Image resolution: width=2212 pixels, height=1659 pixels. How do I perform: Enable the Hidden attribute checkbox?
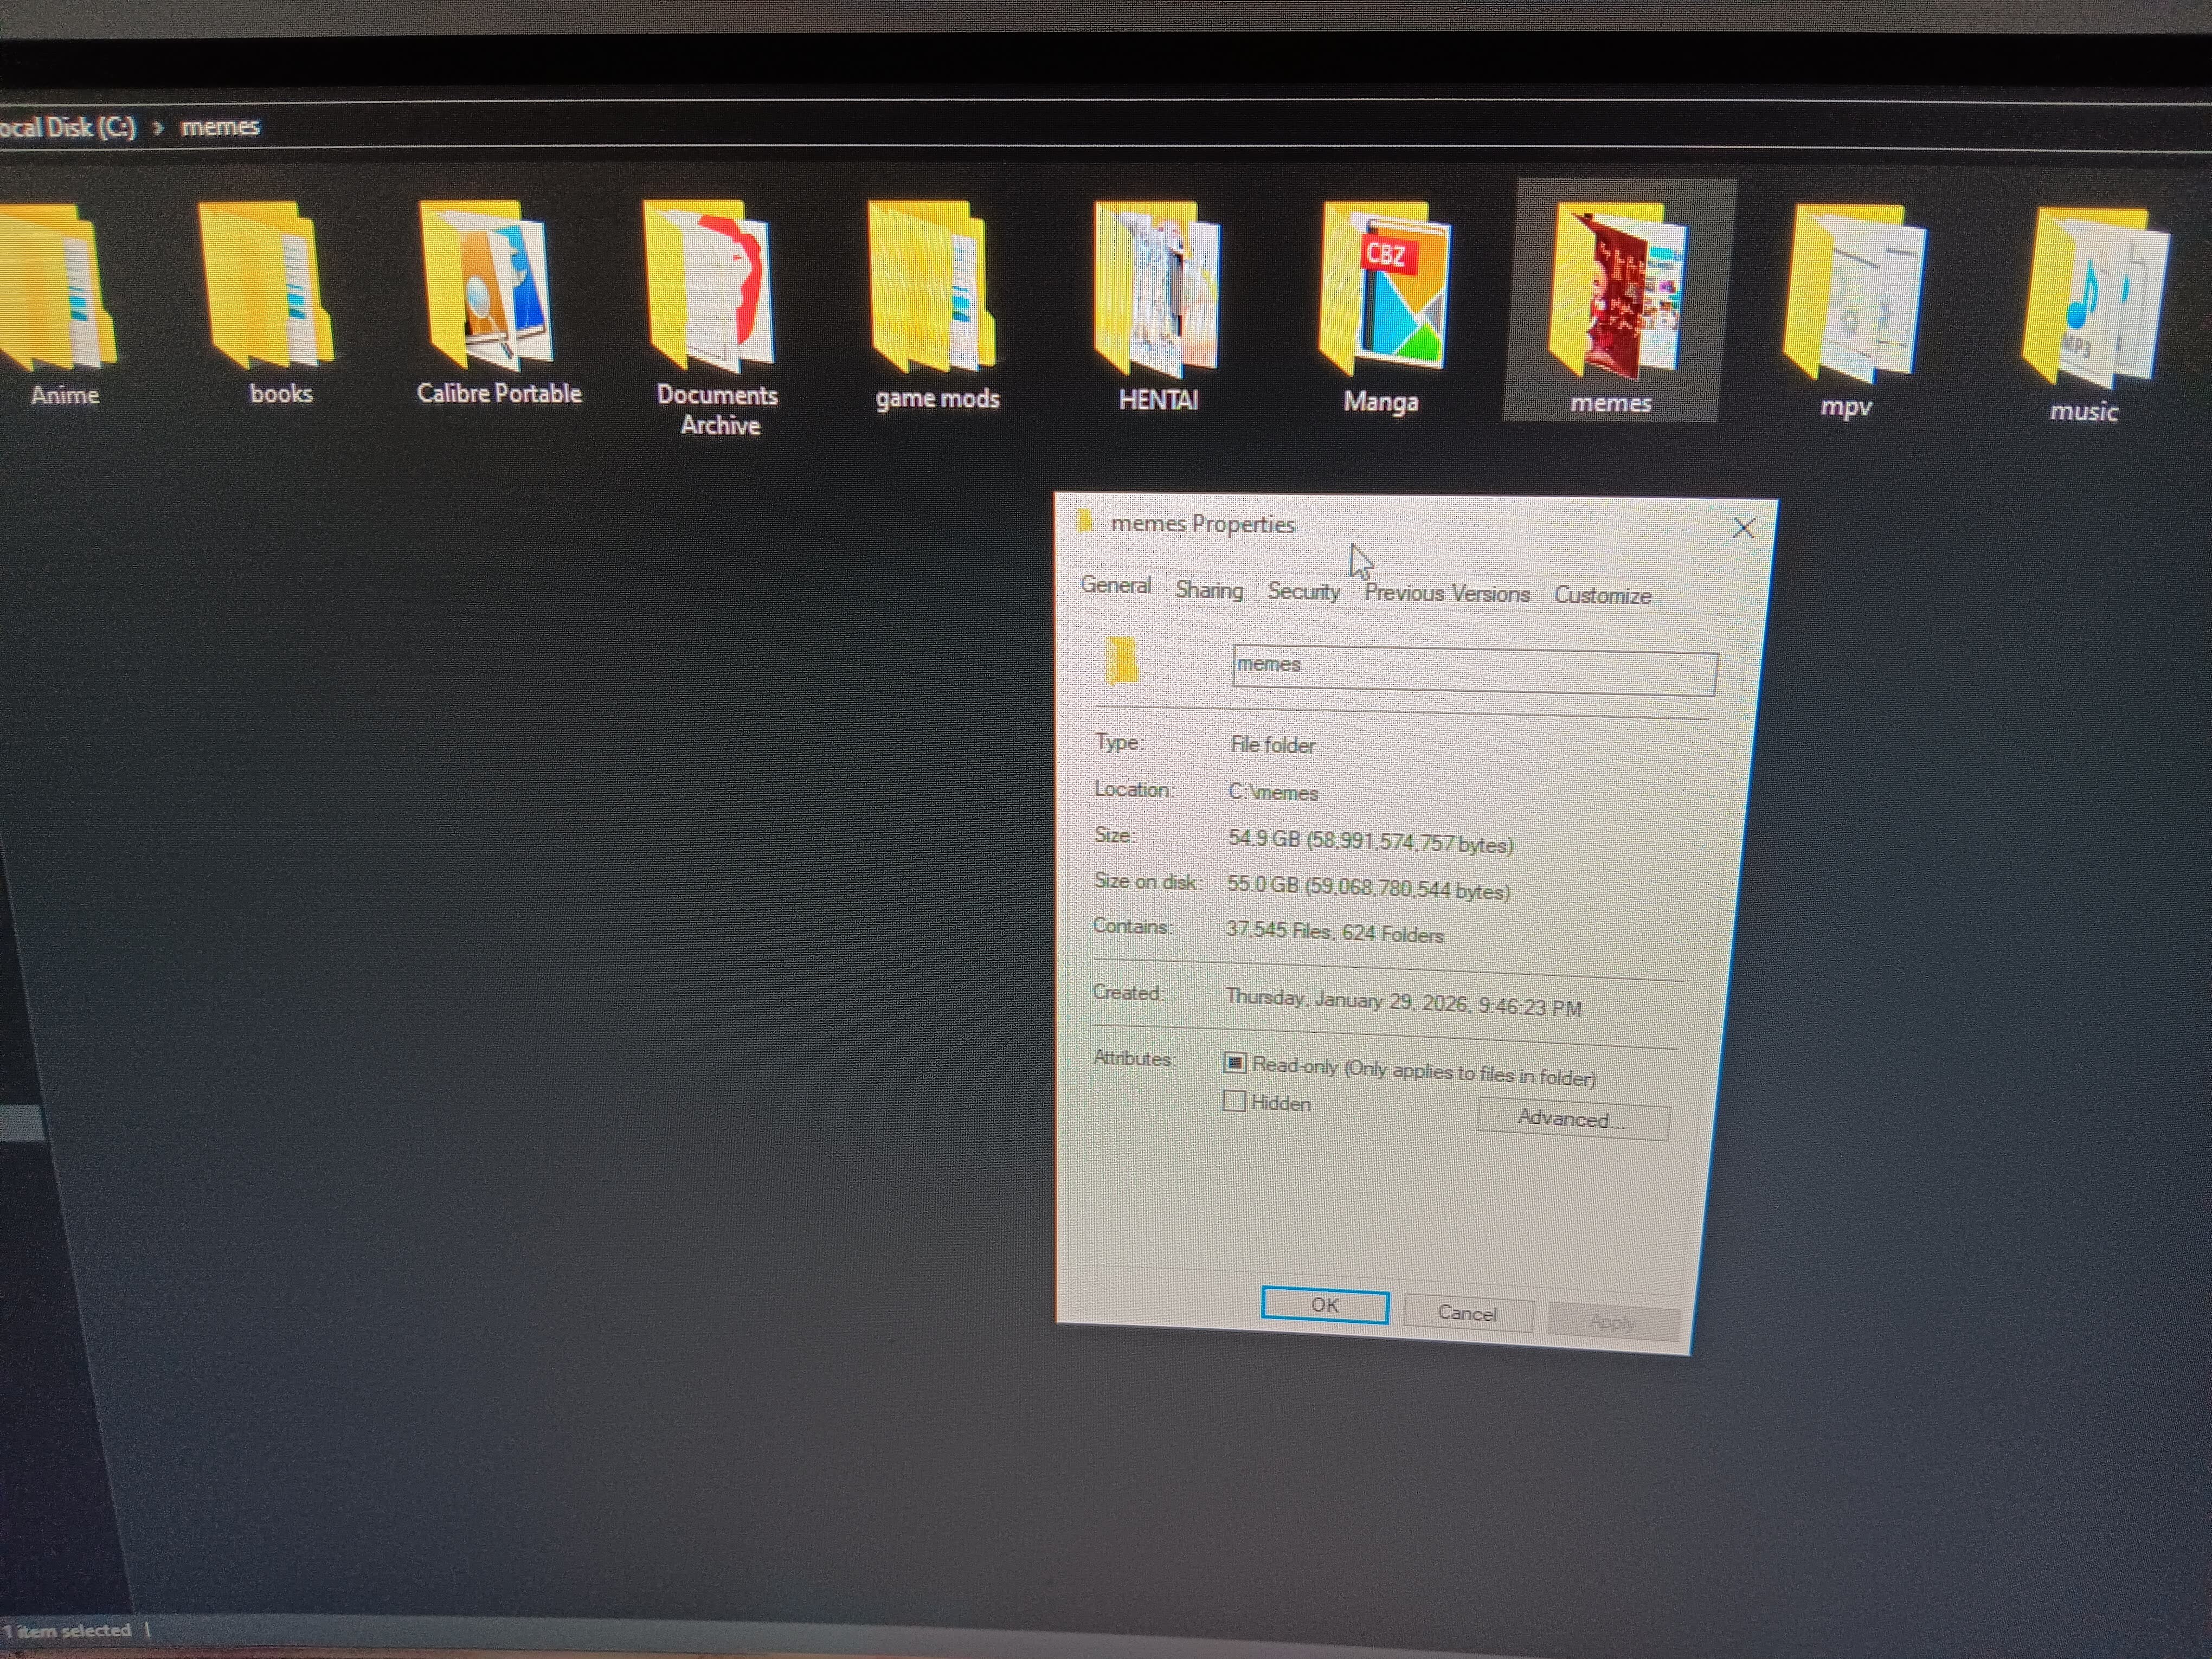pyautogui.click(x=1234, y=1102)
